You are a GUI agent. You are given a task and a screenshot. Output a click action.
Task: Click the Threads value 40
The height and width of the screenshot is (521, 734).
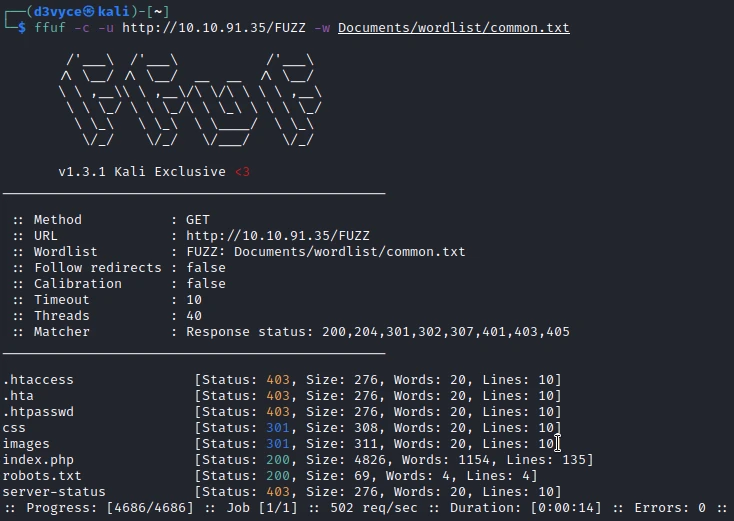(194, 316)
